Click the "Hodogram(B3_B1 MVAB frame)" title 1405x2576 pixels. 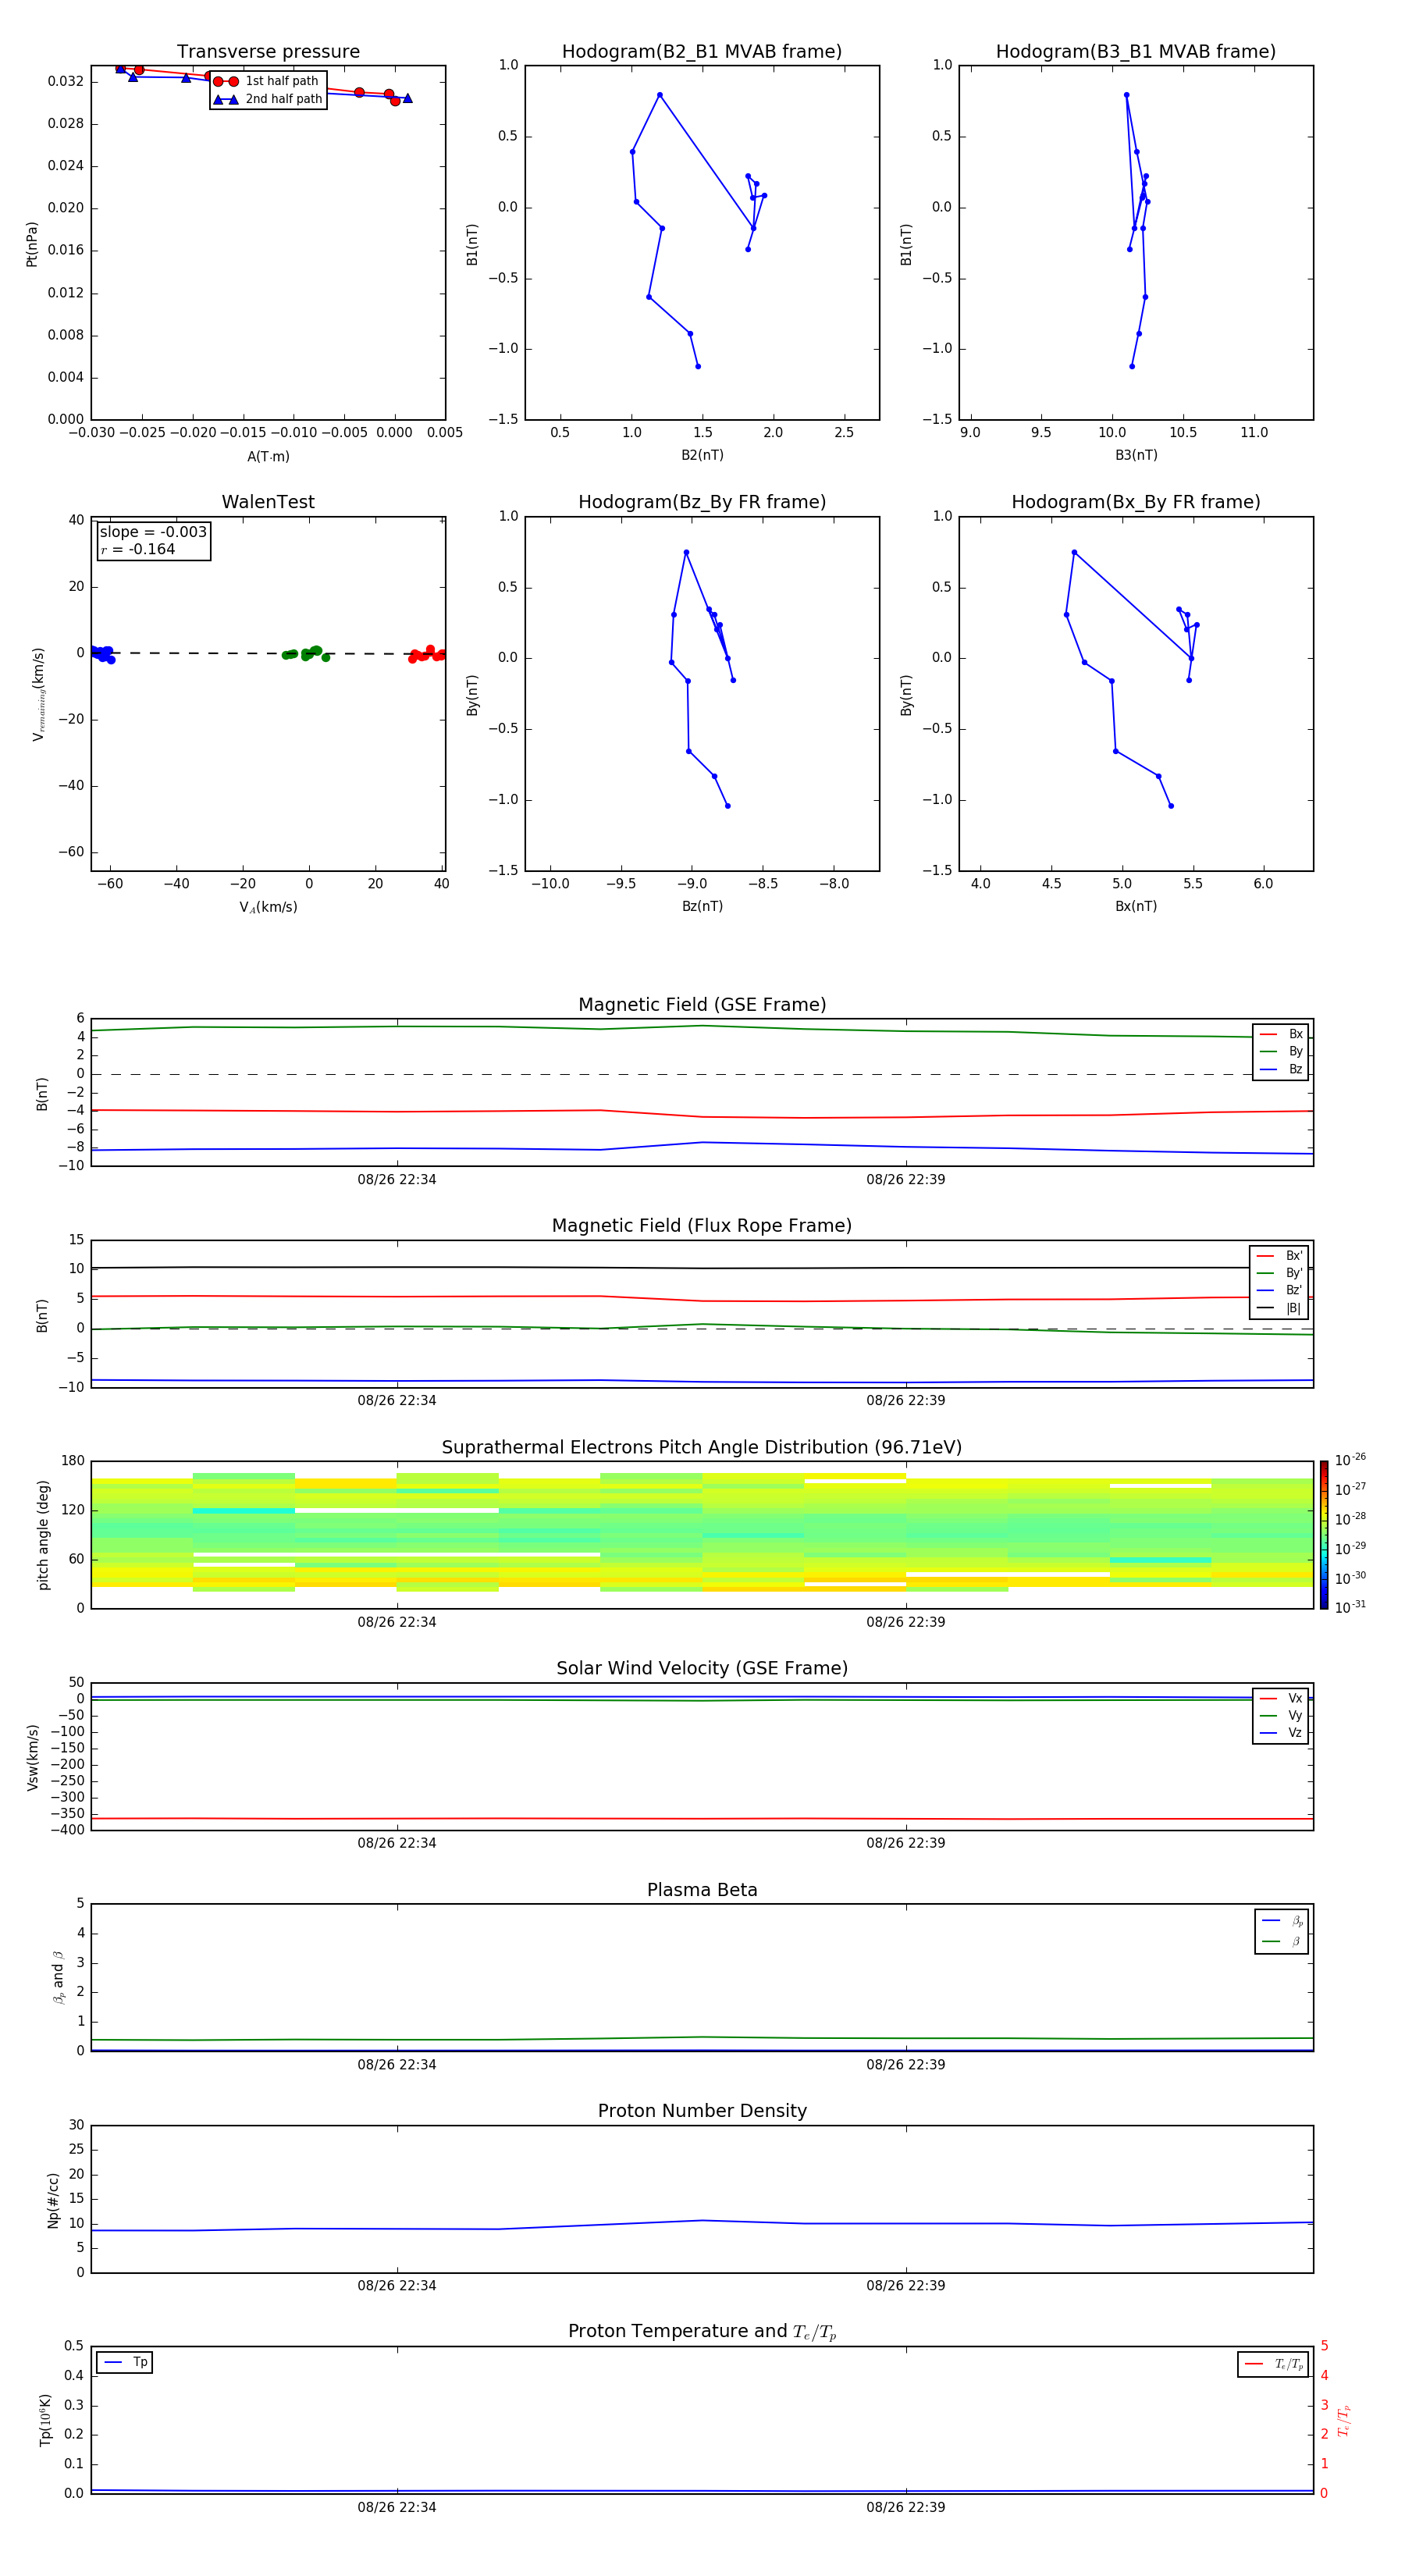pyautogui.click(x=1136, y=51)
